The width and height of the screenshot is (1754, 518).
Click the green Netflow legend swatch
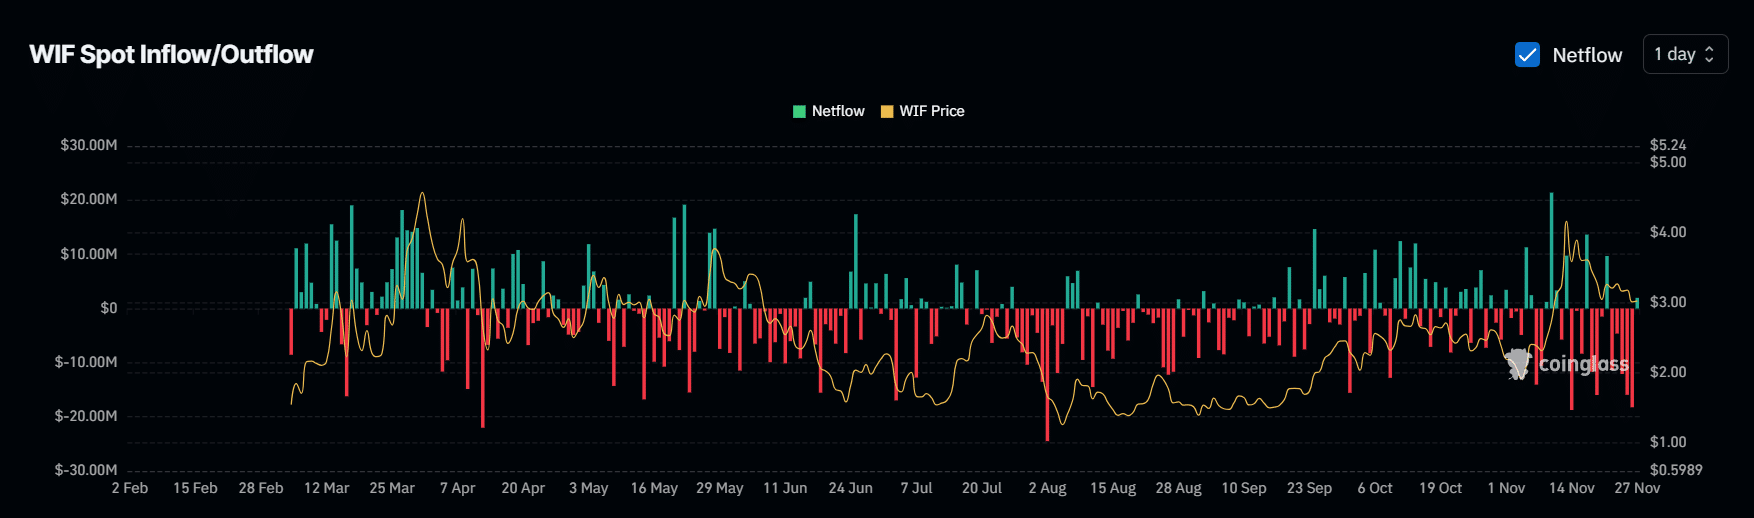tap(799, 111)
